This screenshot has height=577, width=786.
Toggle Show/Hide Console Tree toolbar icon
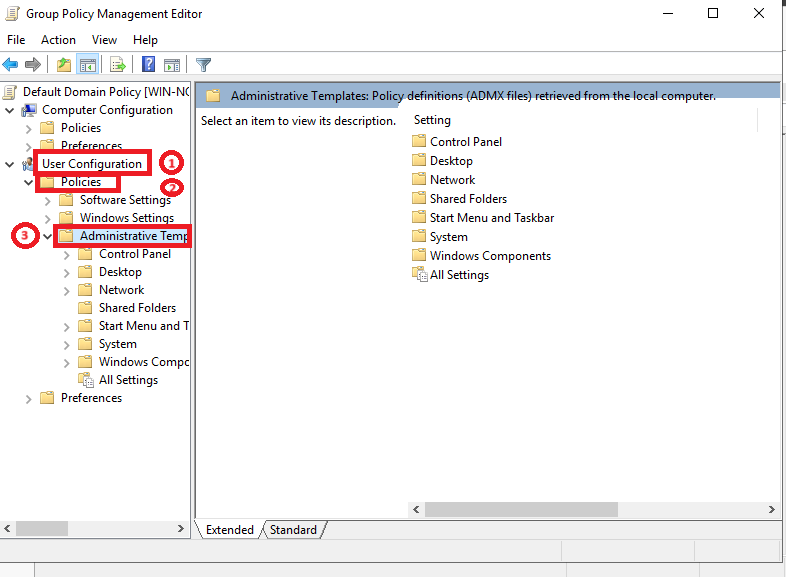pyautogui.click(x=88, y=65)
